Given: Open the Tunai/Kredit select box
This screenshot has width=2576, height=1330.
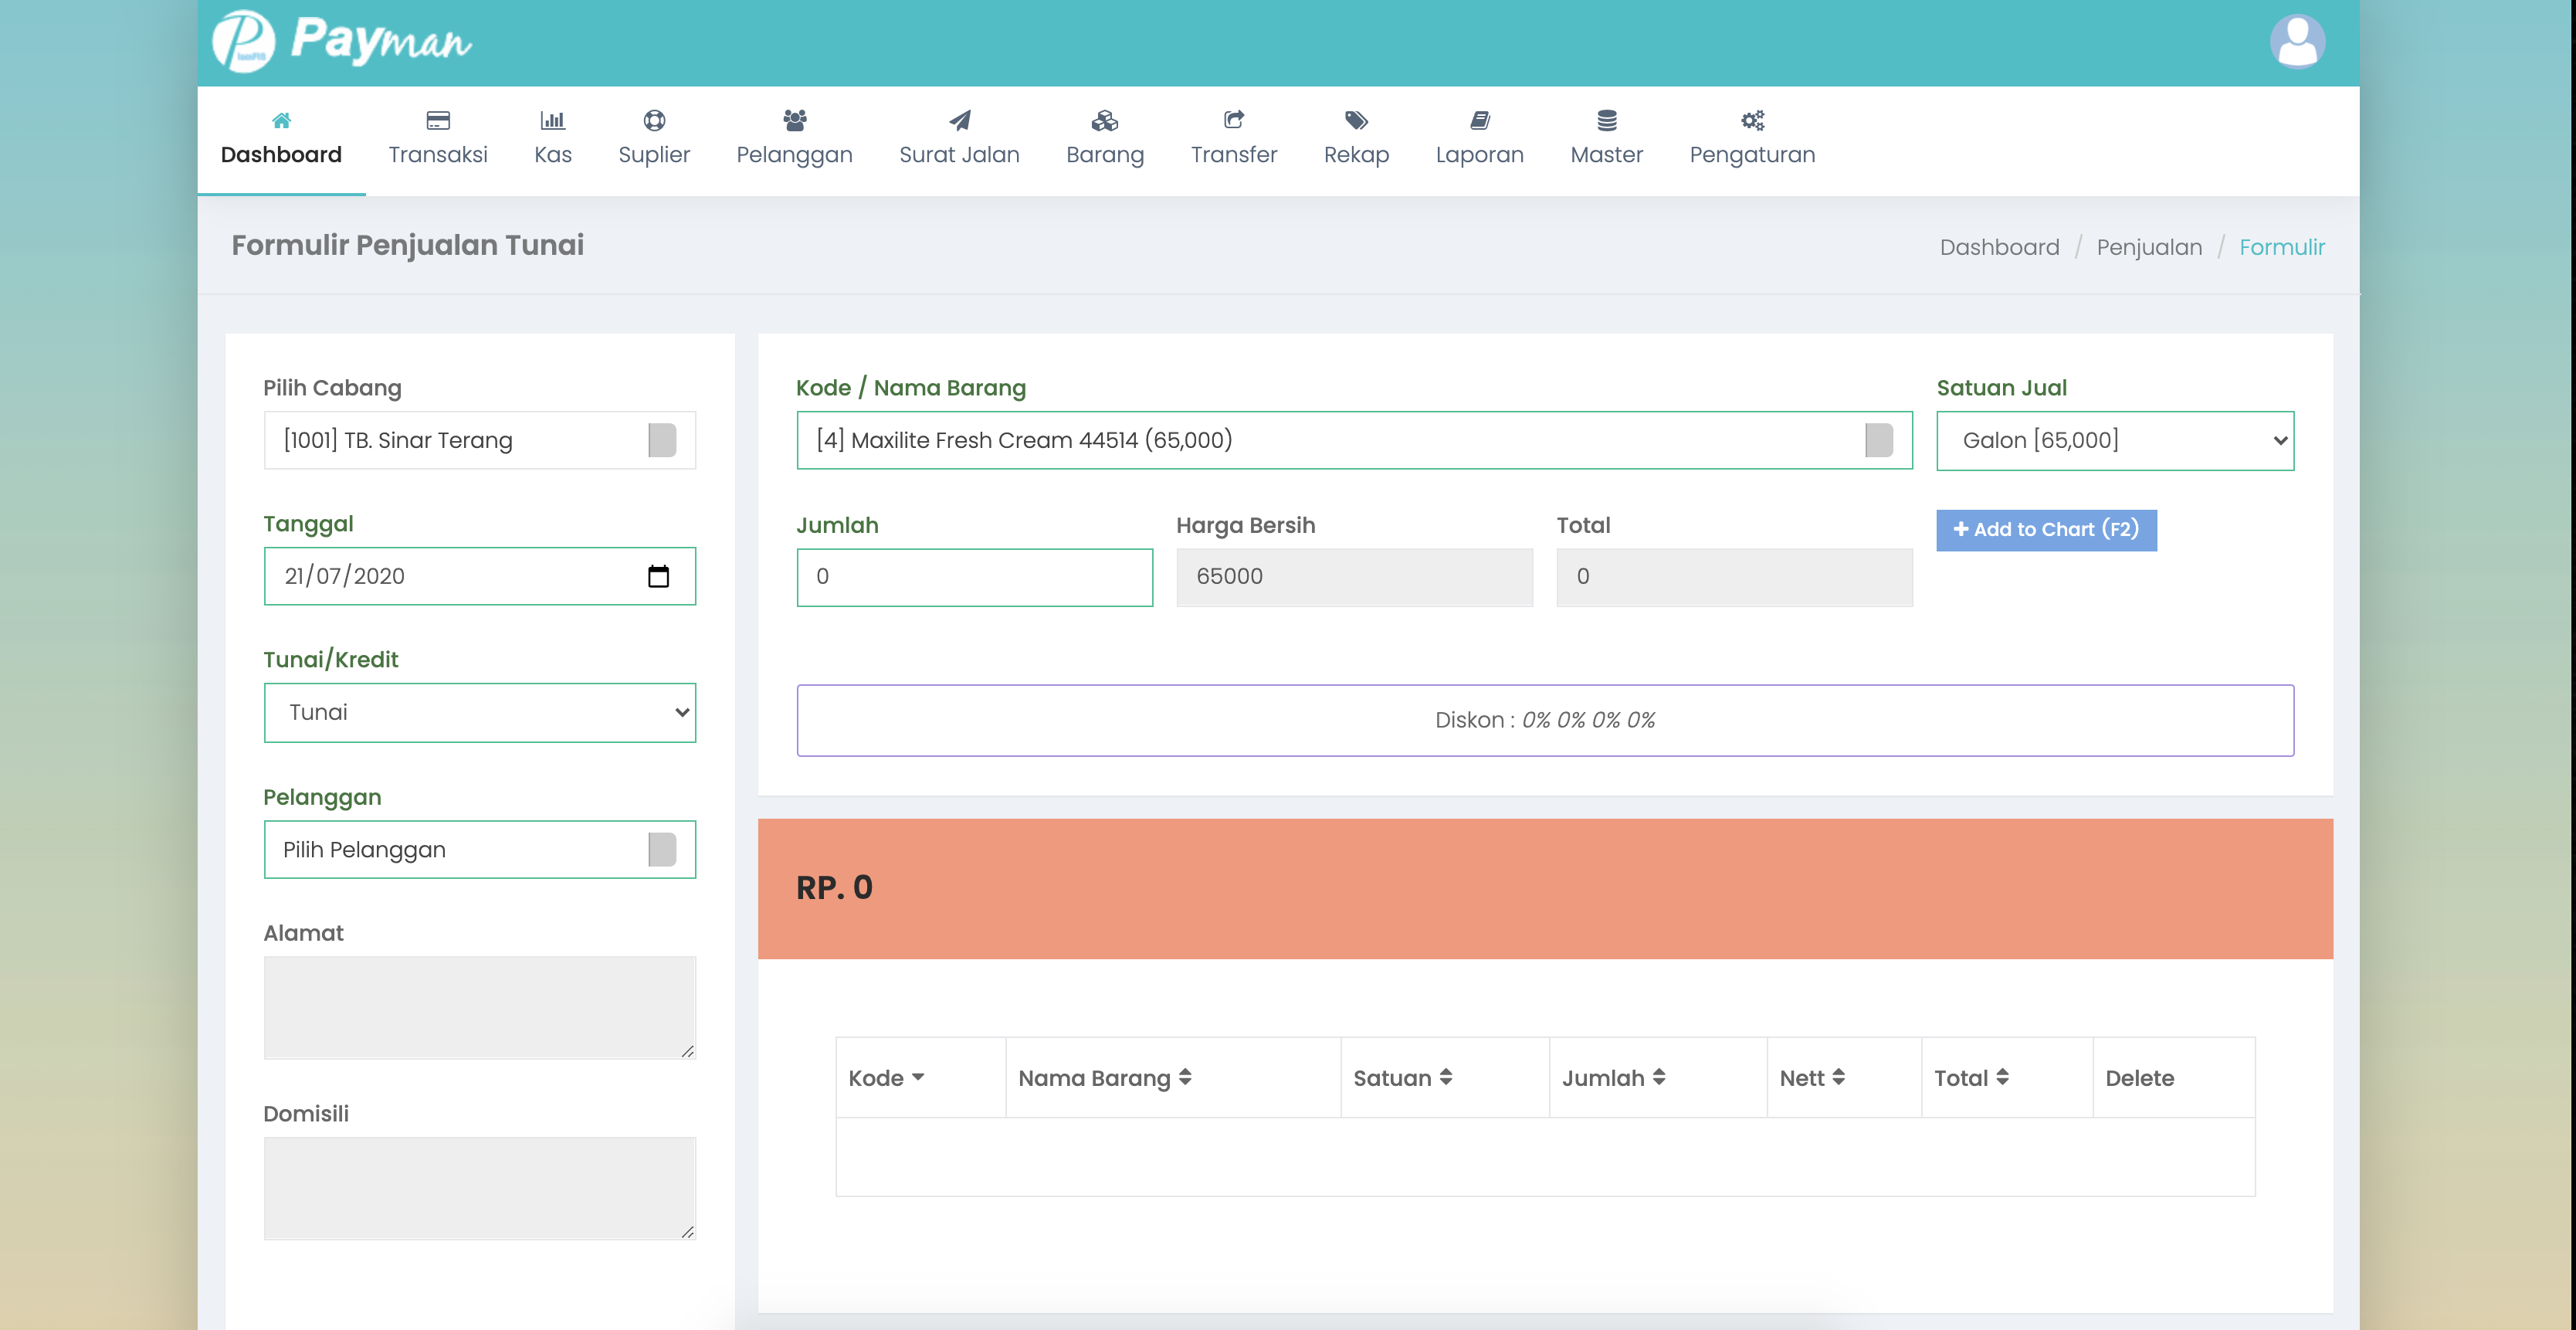Looking at the screenshot, I should coord(479,713).
